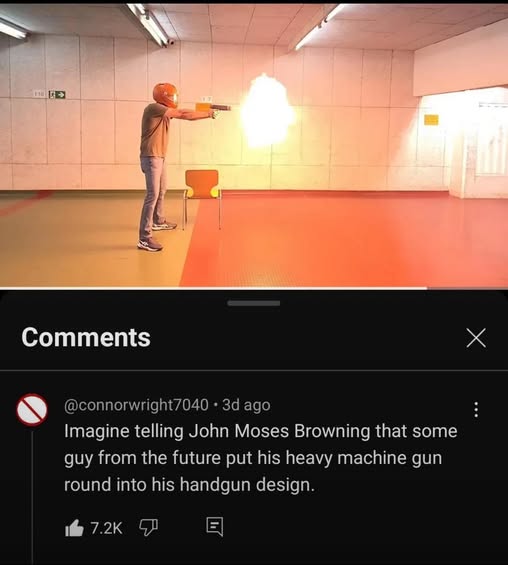Click the John Moses Browning comment text
Screen dimensions: 508x565
point(261,458)
